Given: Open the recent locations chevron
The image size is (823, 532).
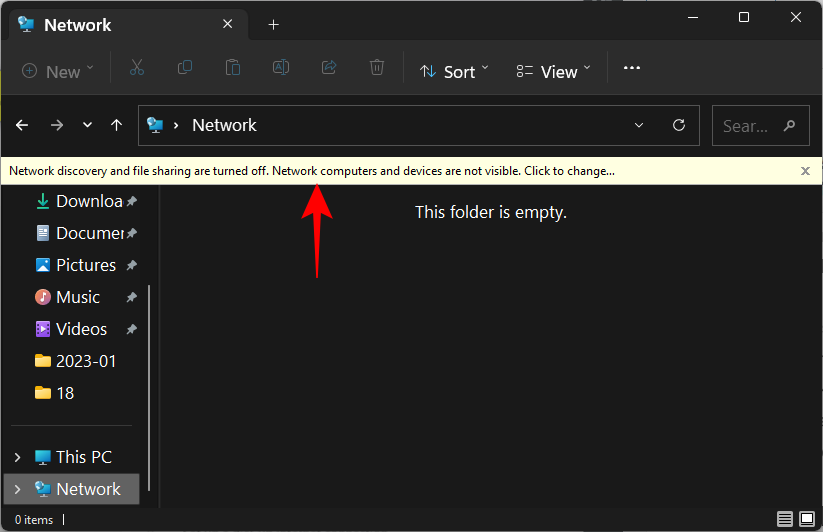Looking at the screenshot, I should coord(87,125).
